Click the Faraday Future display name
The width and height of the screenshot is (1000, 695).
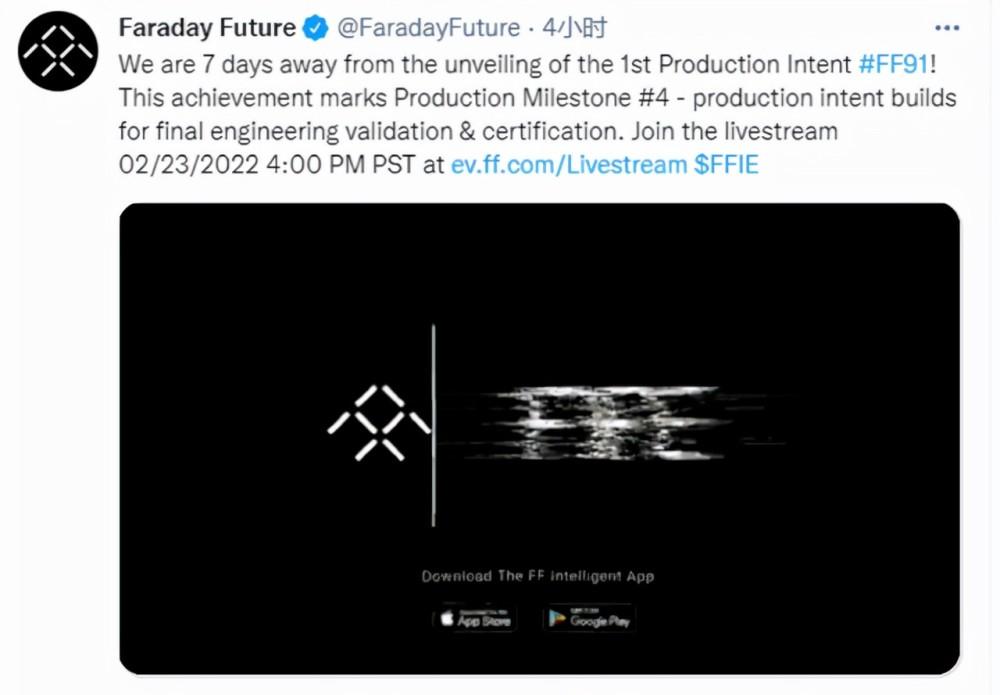207,27
